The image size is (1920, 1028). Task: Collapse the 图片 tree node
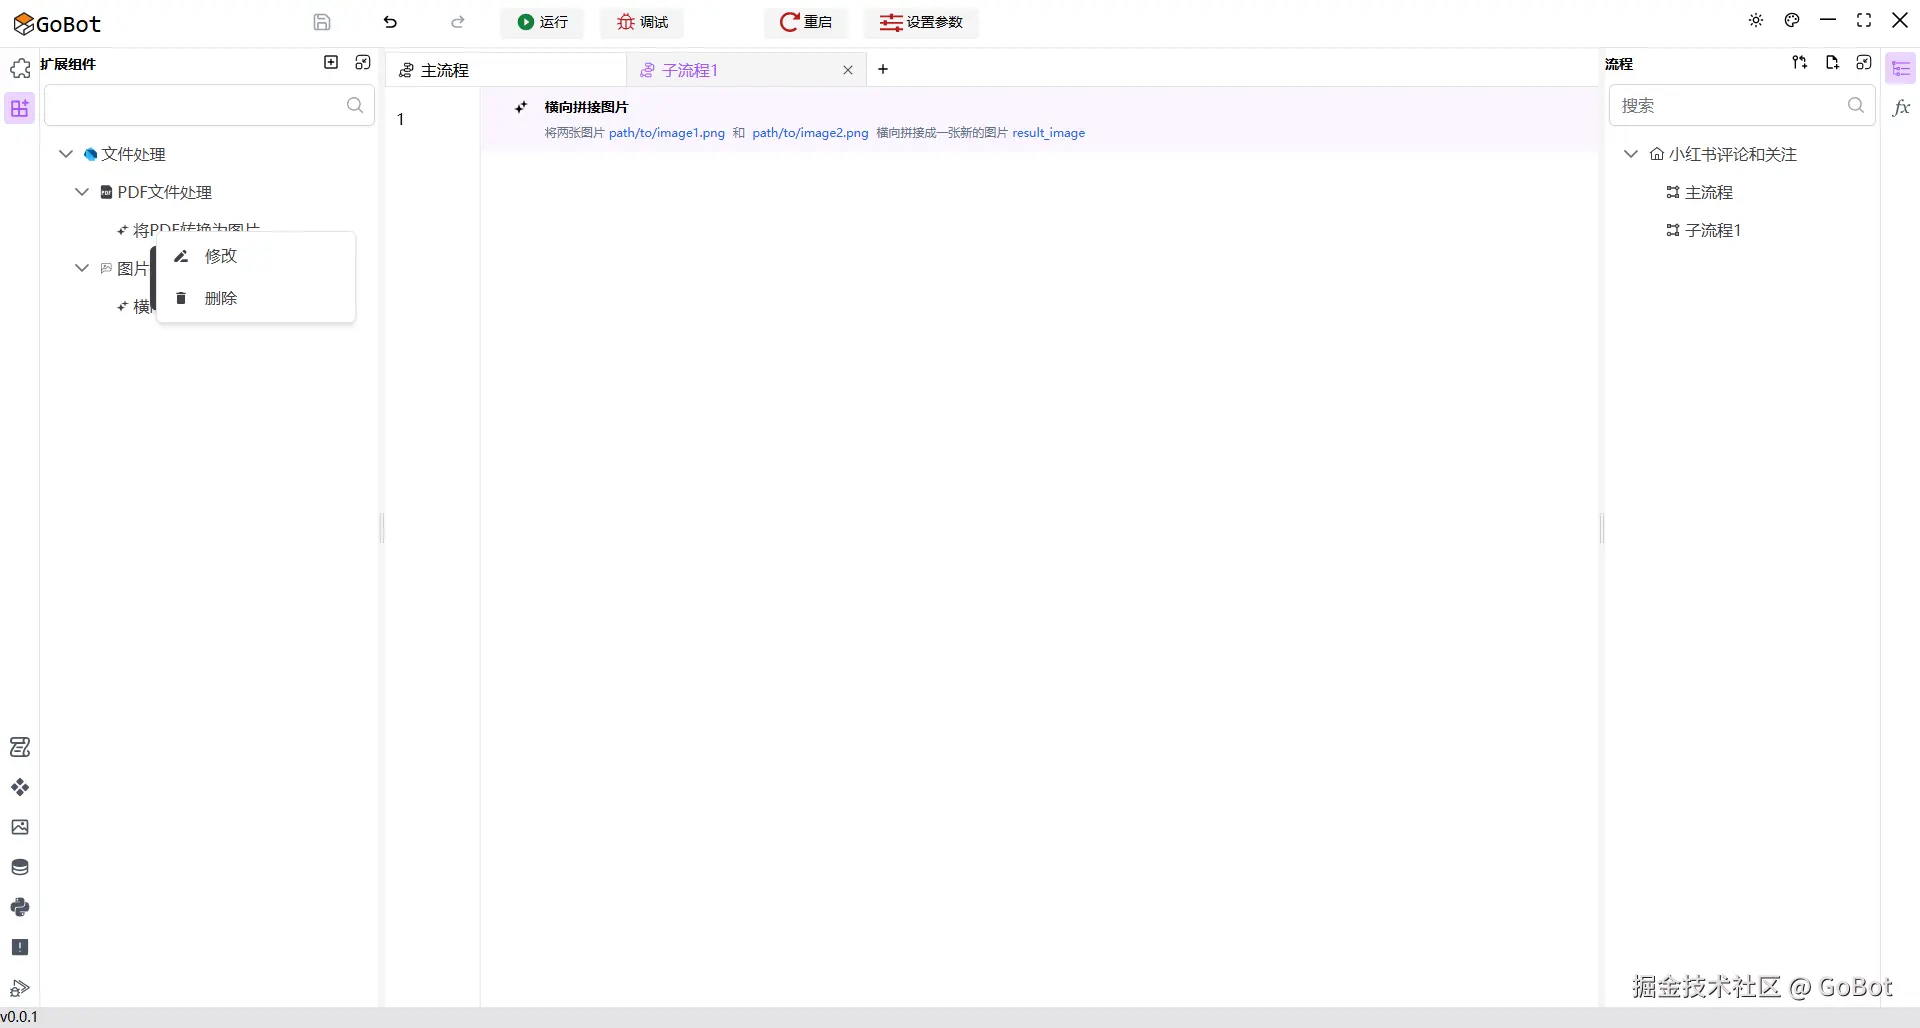tap(82, 268)
